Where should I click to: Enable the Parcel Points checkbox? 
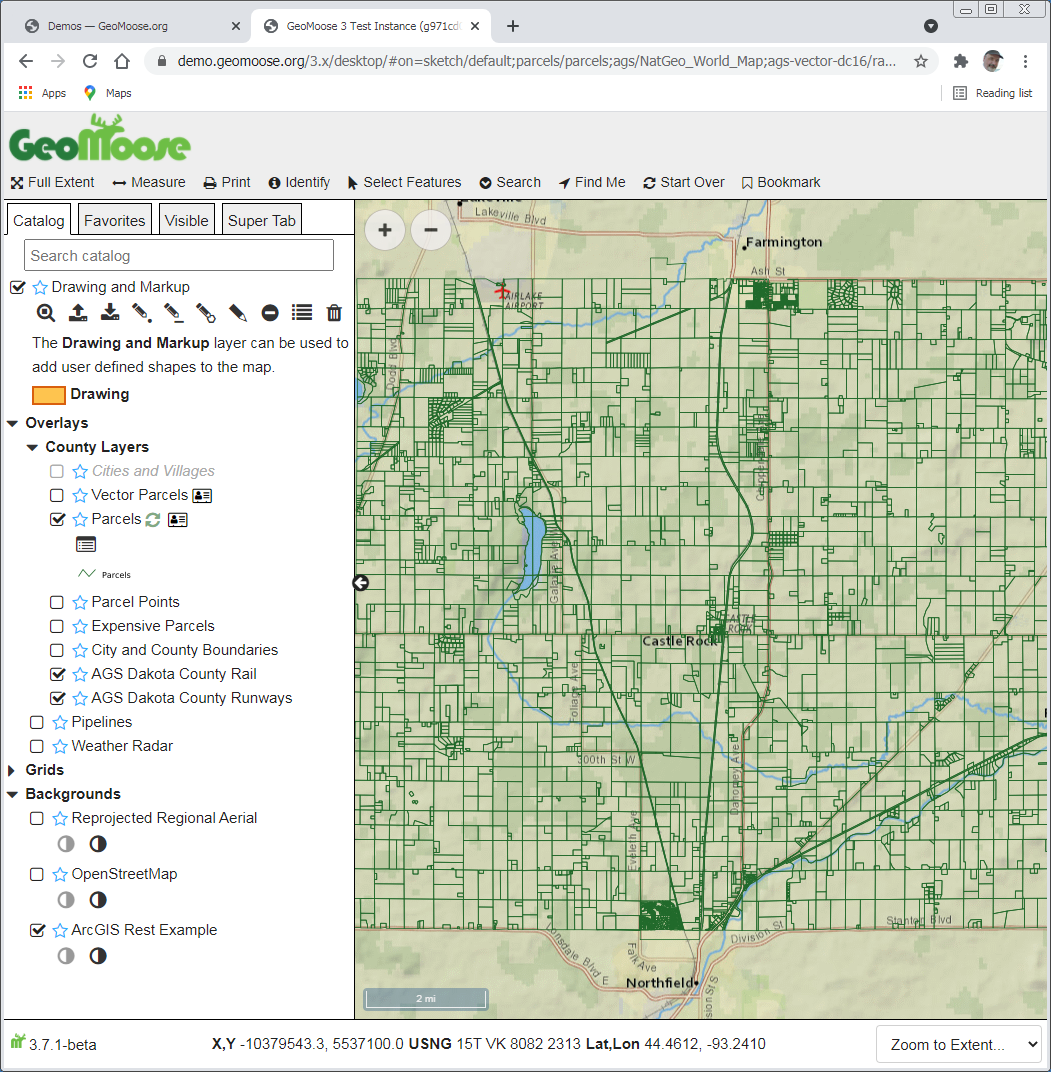coord(57,602)
